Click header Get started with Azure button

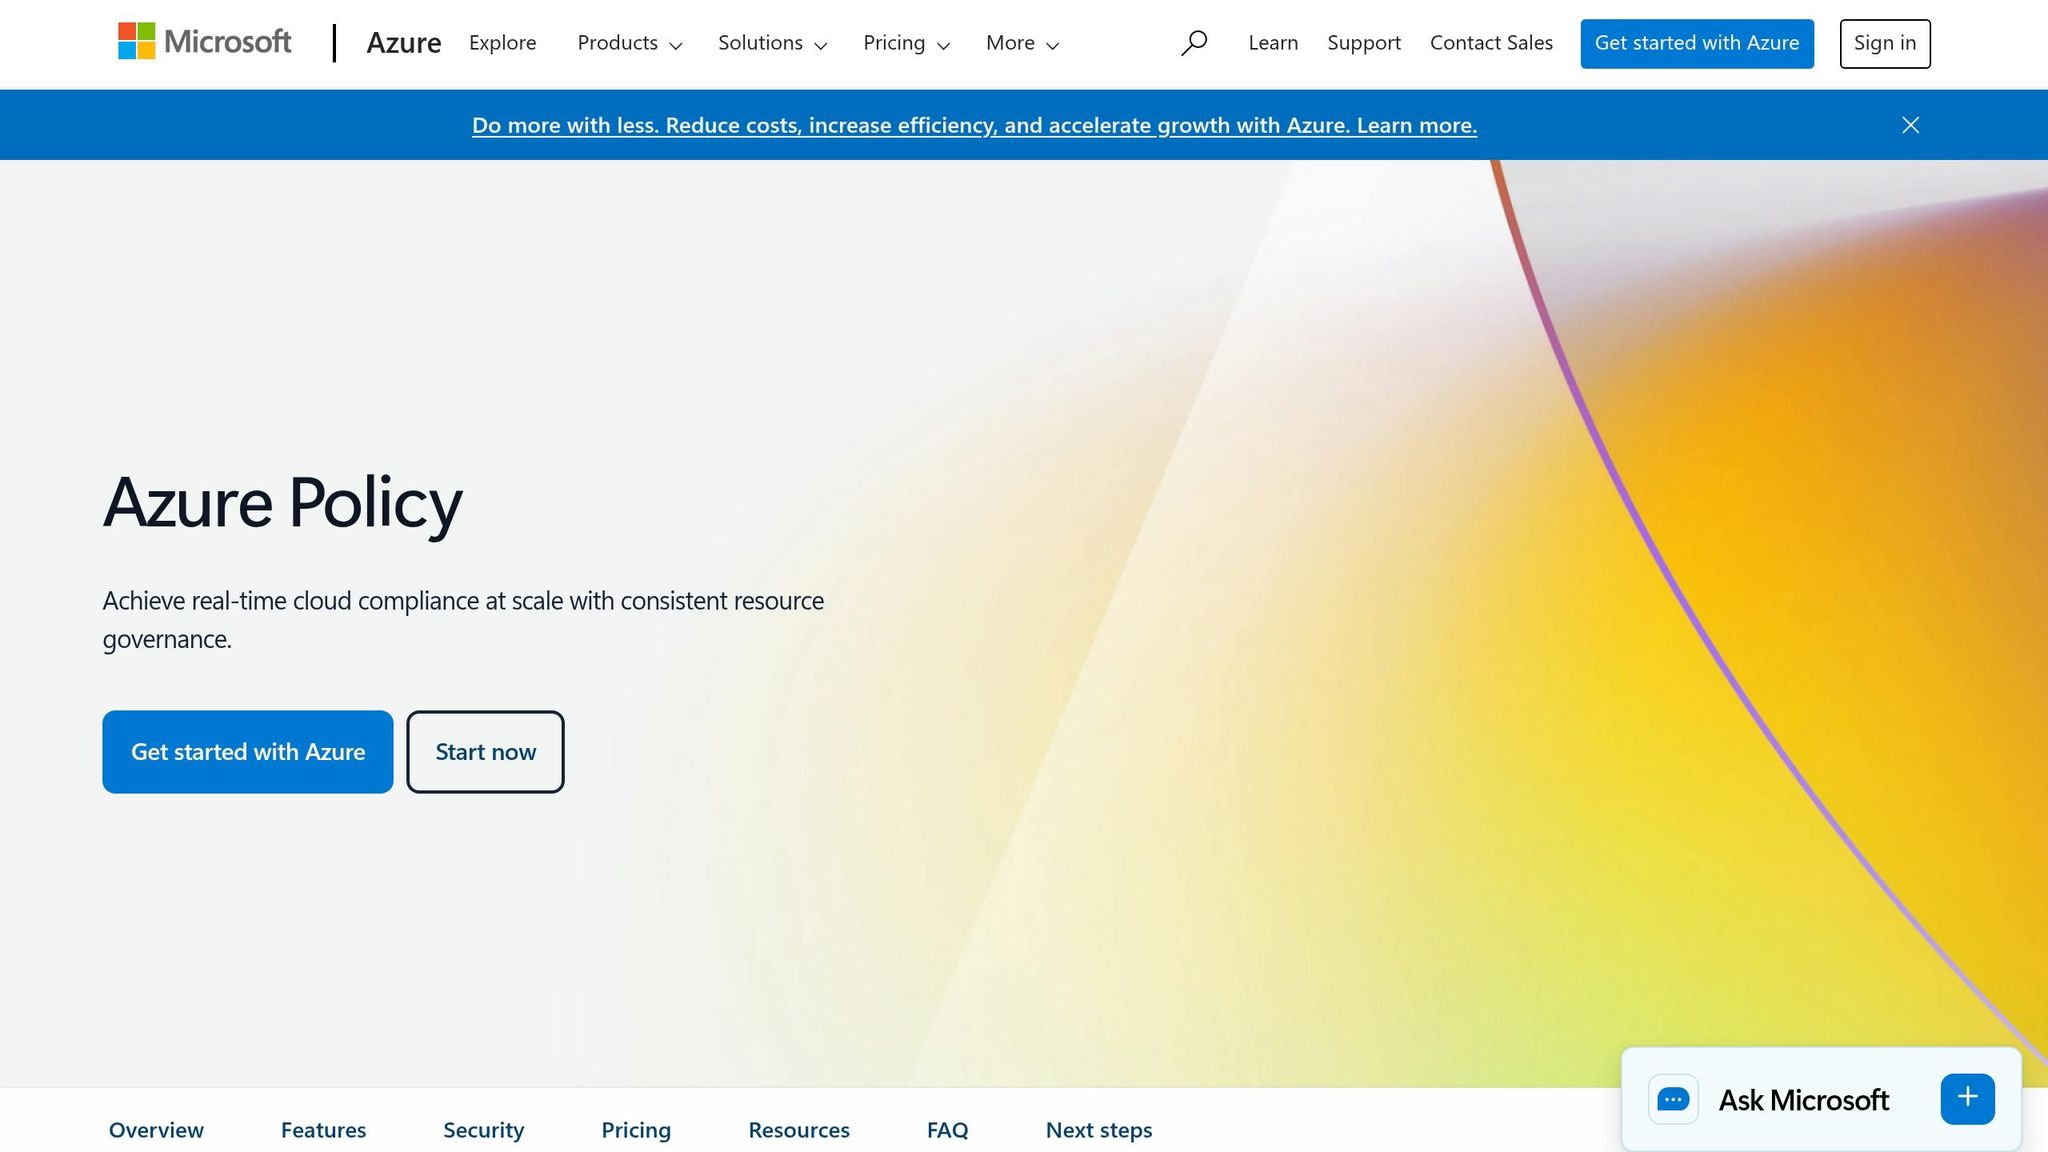1697,43
